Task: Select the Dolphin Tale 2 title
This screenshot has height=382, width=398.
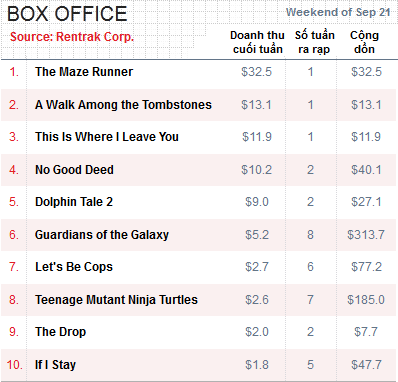Action: click(x=74, y=202)
